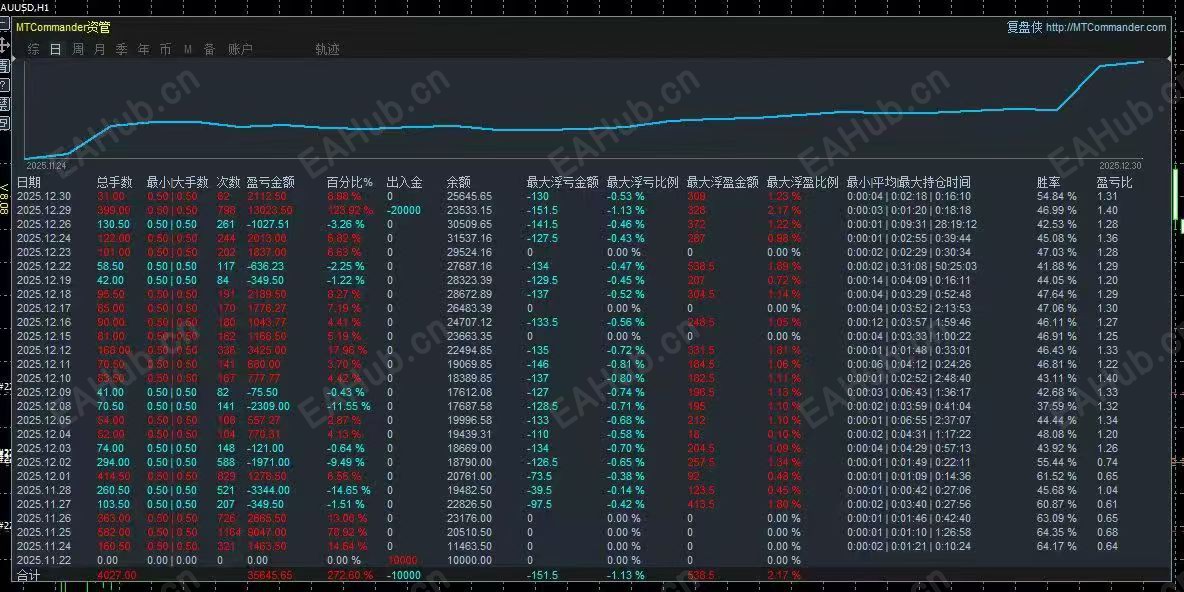Click the profit value 9047.00

[x=268, y=532]
